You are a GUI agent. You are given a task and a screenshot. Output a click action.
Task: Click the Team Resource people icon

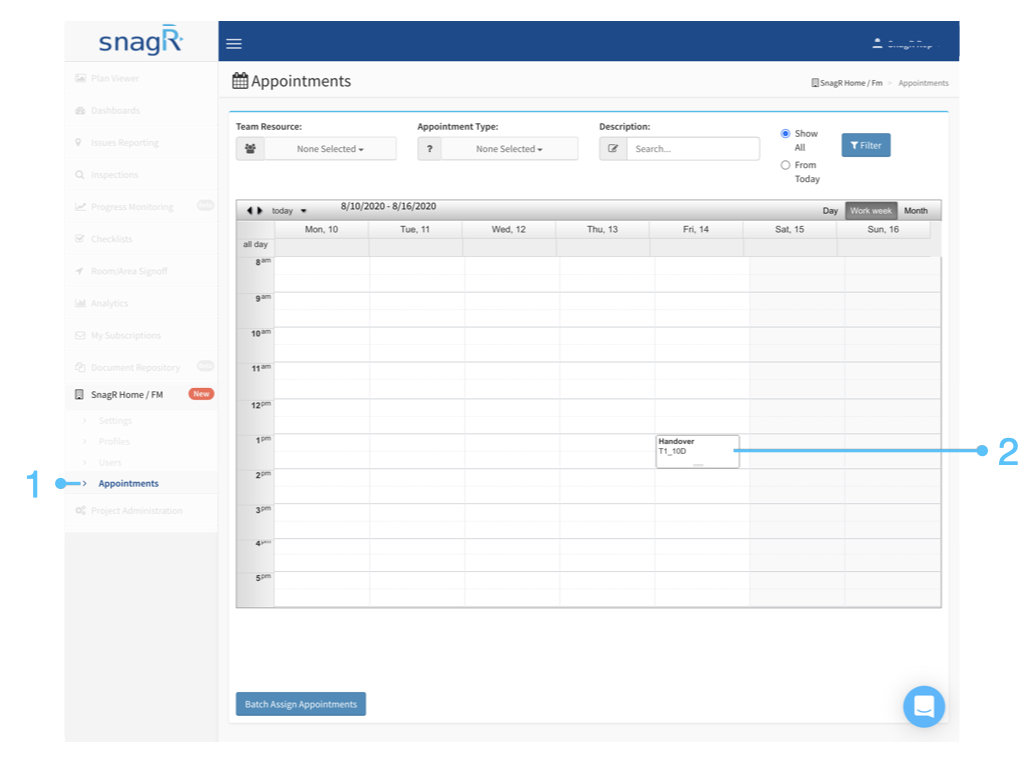click(250, 149)
